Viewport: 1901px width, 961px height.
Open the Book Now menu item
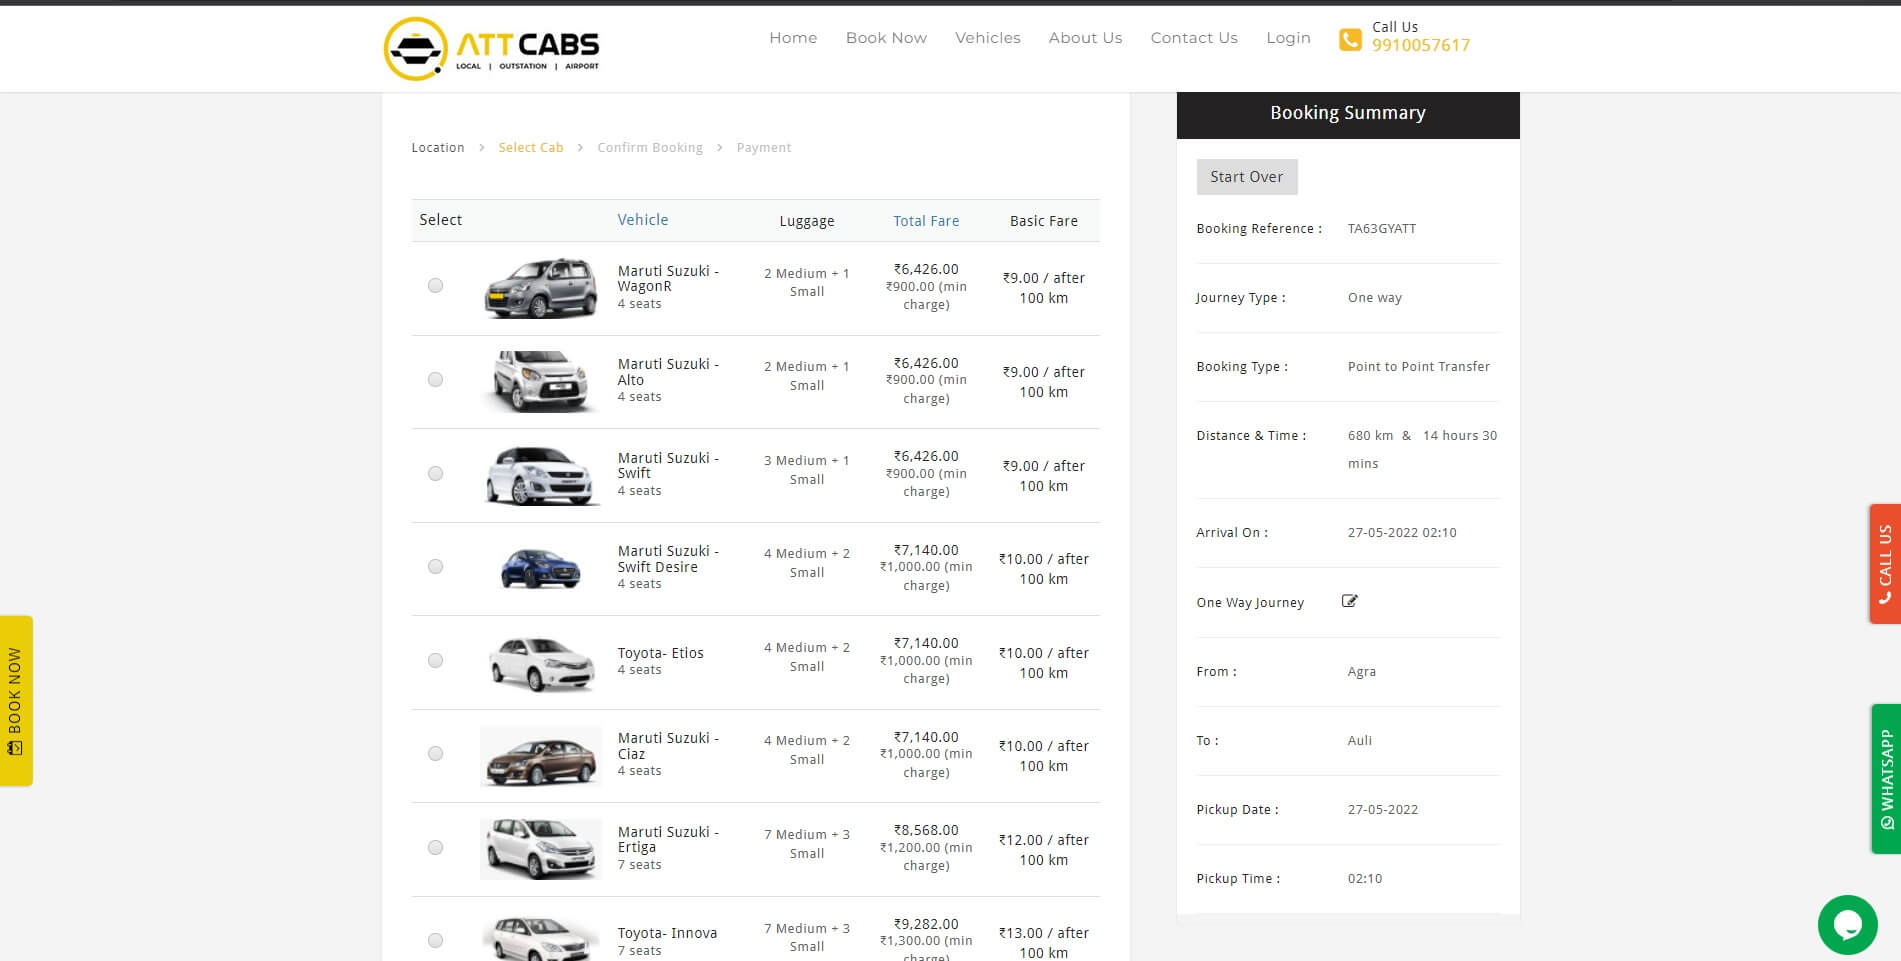[x=886, y=38]
